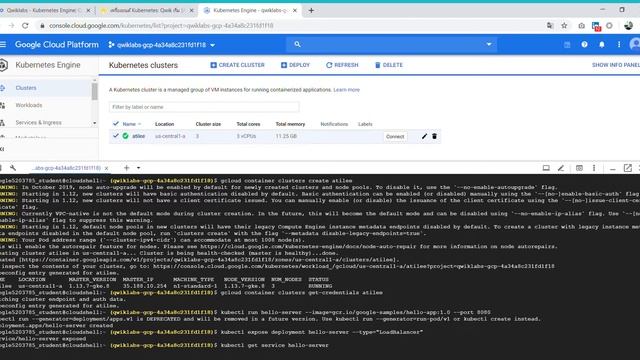
Task: Open a new browser tab
Action: 311,11
